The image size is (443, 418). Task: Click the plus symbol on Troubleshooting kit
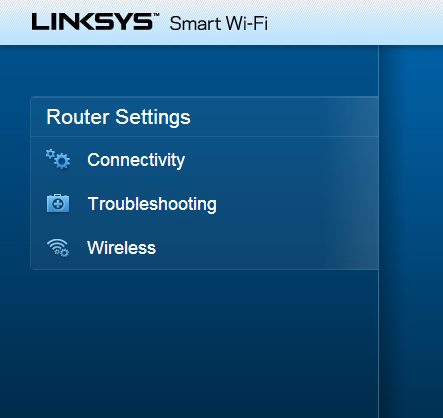(58, 204)
